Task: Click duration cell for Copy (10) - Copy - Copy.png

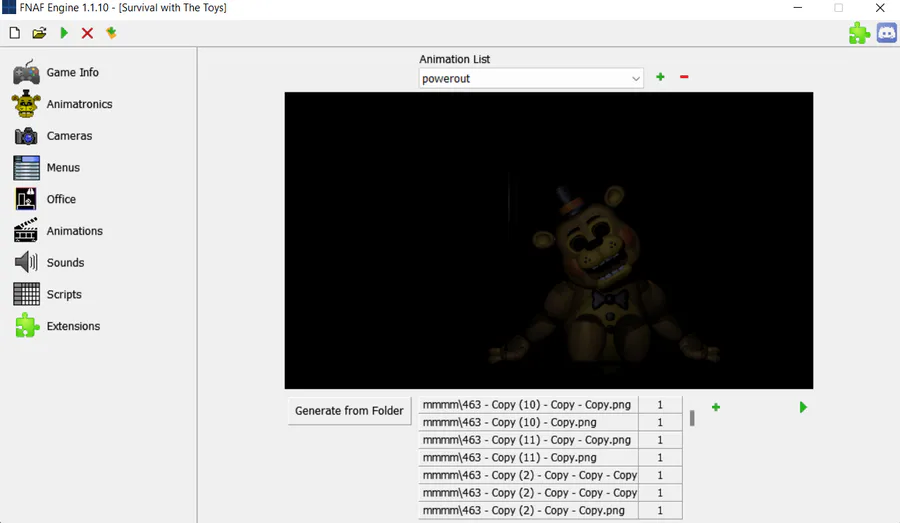Action: (x=660, y=405)
